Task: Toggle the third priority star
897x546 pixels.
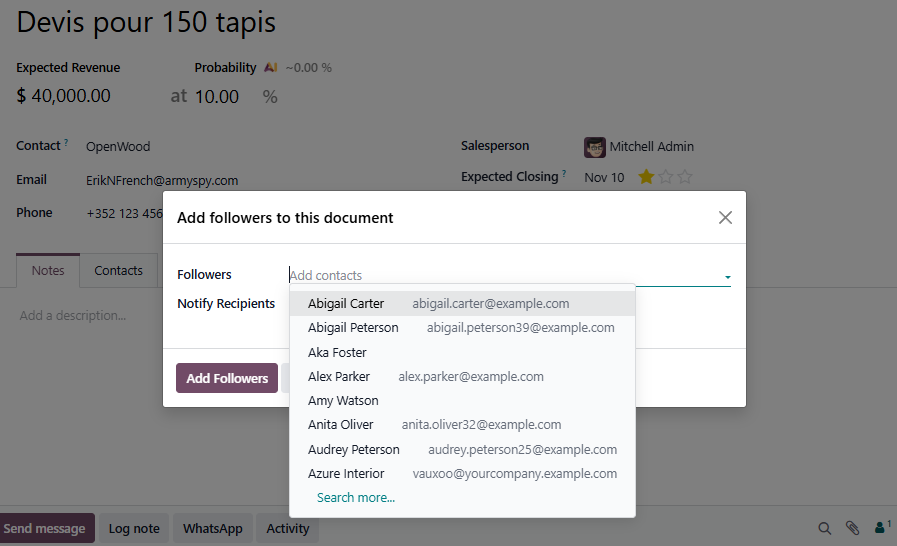Action: (x=685, y=177)
